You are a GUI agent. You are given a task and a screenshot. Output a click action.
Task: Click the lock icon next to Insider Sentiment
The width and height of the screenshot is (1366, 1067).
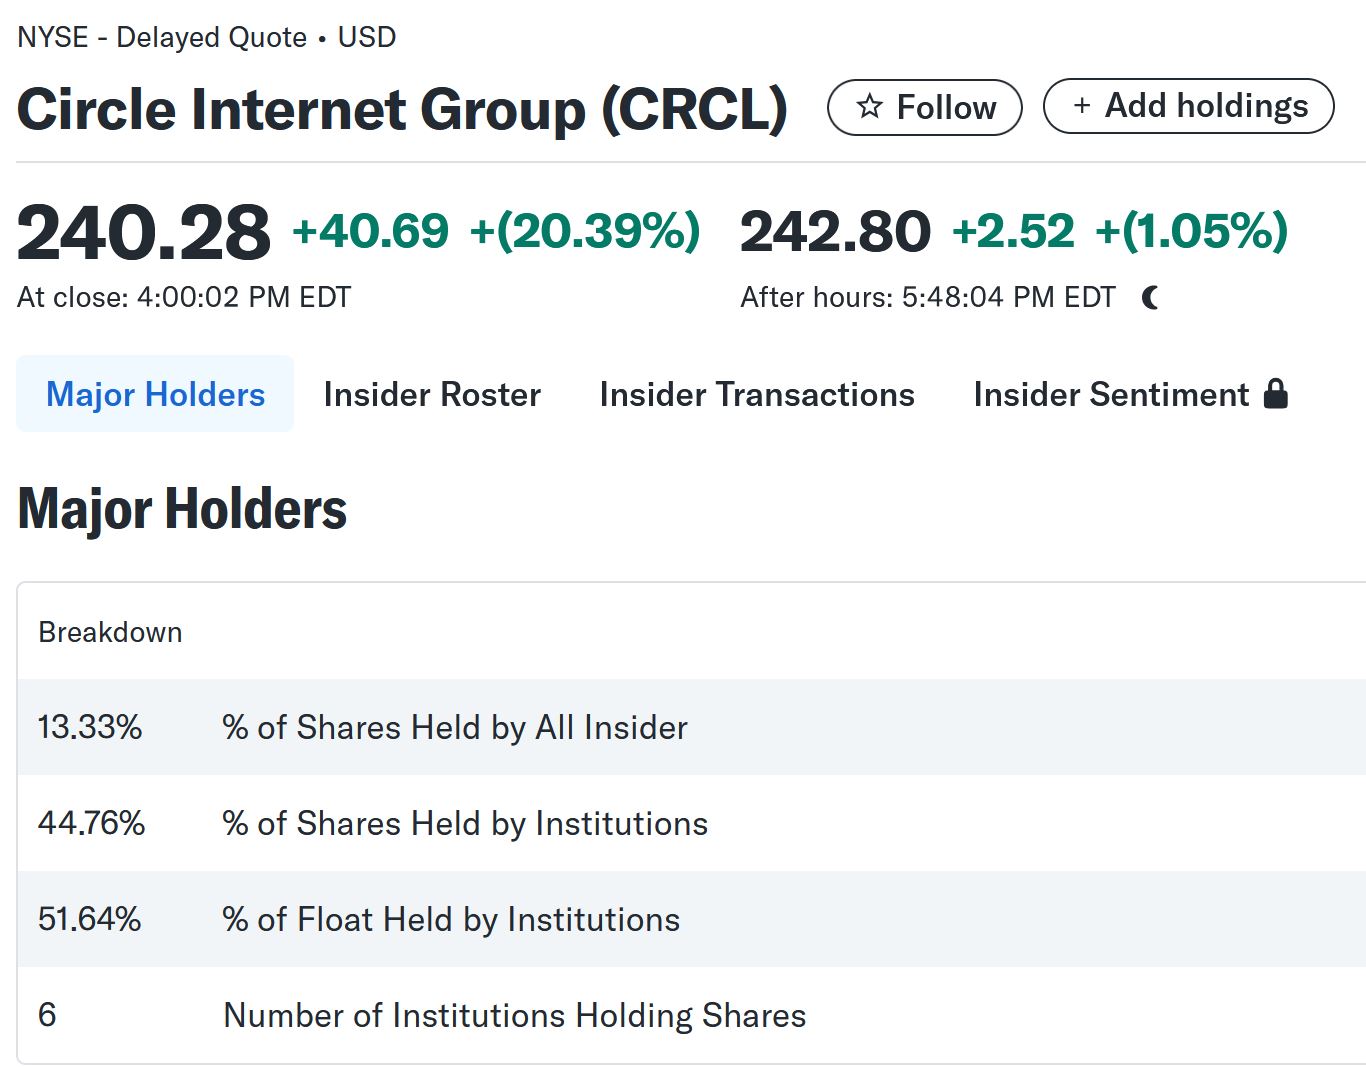[1276, 394]
